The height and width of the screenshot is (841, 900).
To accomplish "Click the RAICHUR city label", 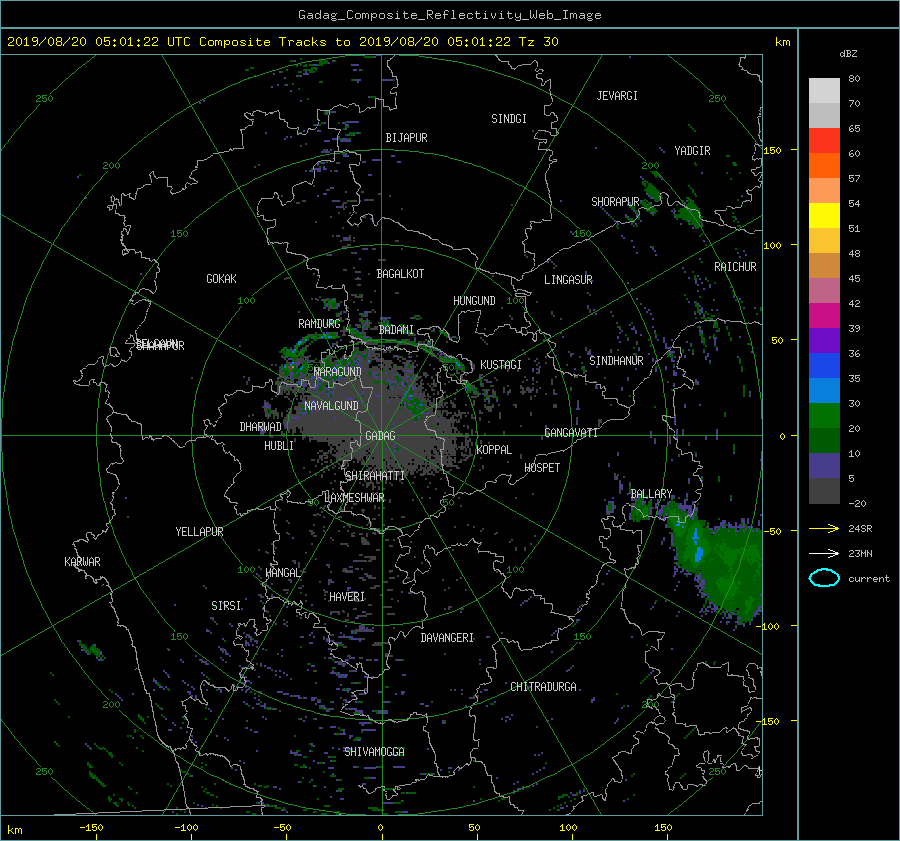I will (x=735, y=267).
